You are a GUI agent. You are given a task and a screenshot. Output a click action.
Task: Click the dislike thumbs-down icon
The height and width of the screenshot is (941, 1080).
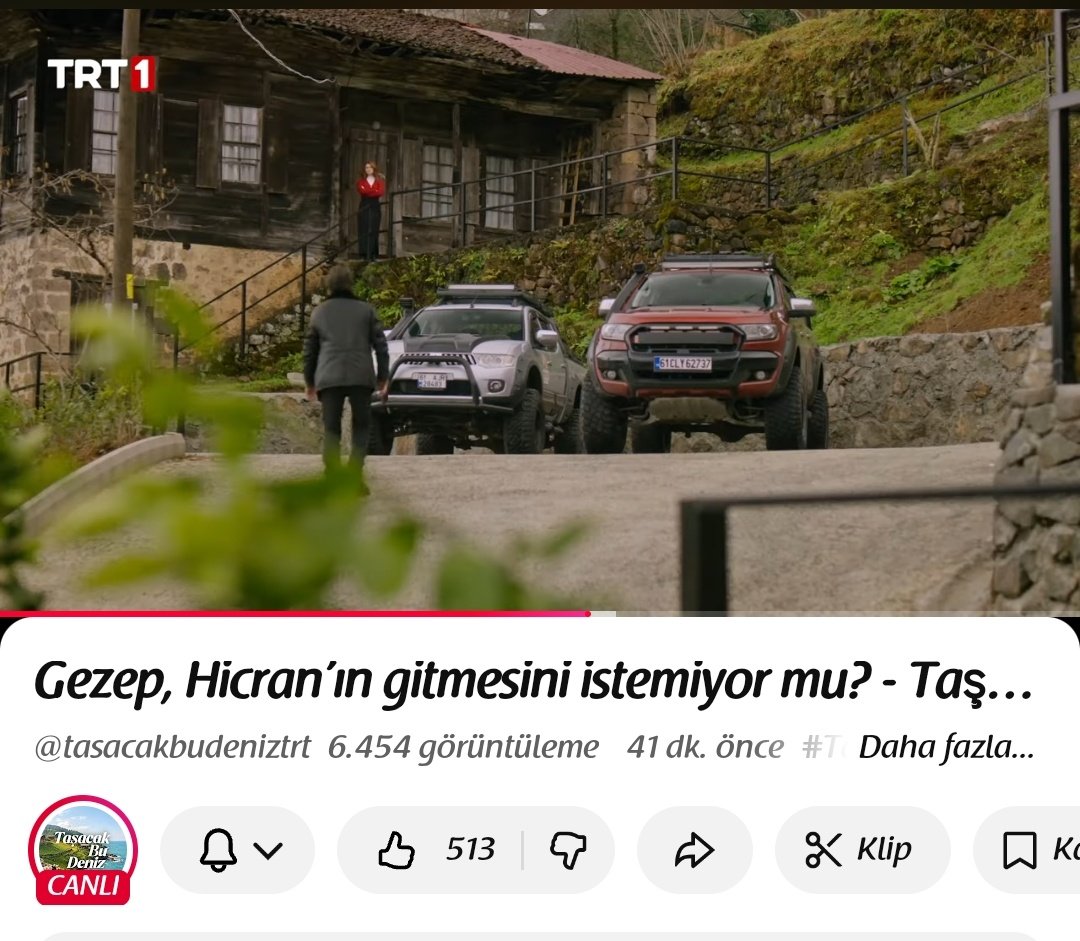(x=567, y=850)
